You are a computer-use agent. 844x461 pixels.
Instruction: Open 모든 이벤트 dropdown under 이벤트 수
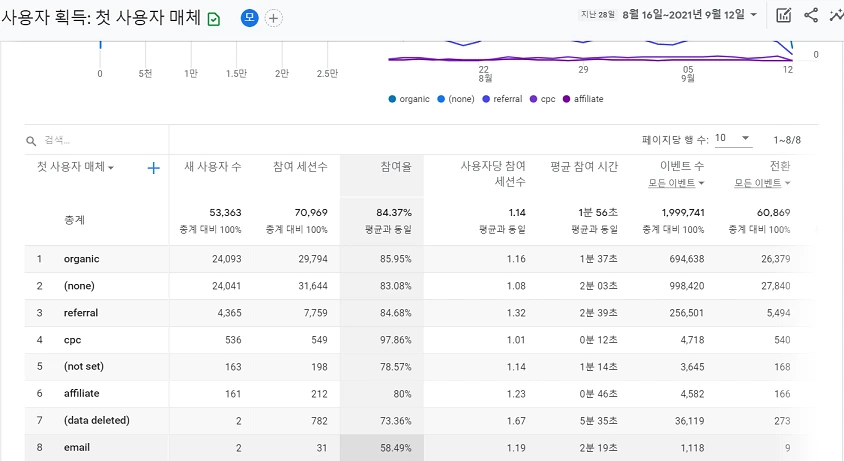pyautogui.click(x=676, y=183)
